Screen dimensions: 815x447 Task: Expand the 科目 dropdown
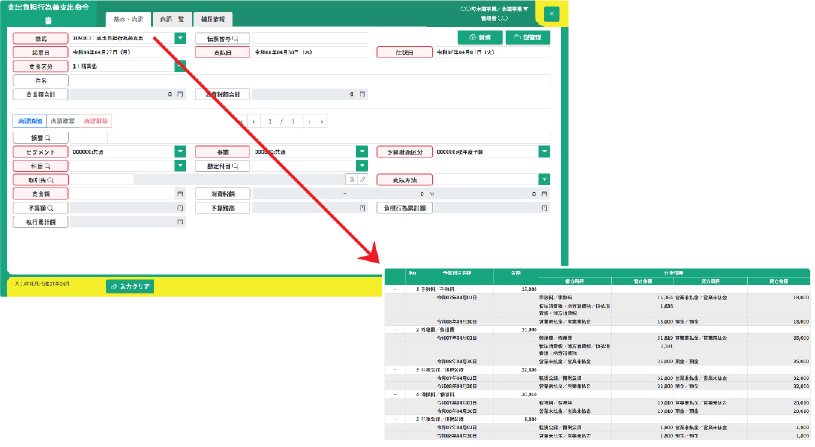point(180,166)
